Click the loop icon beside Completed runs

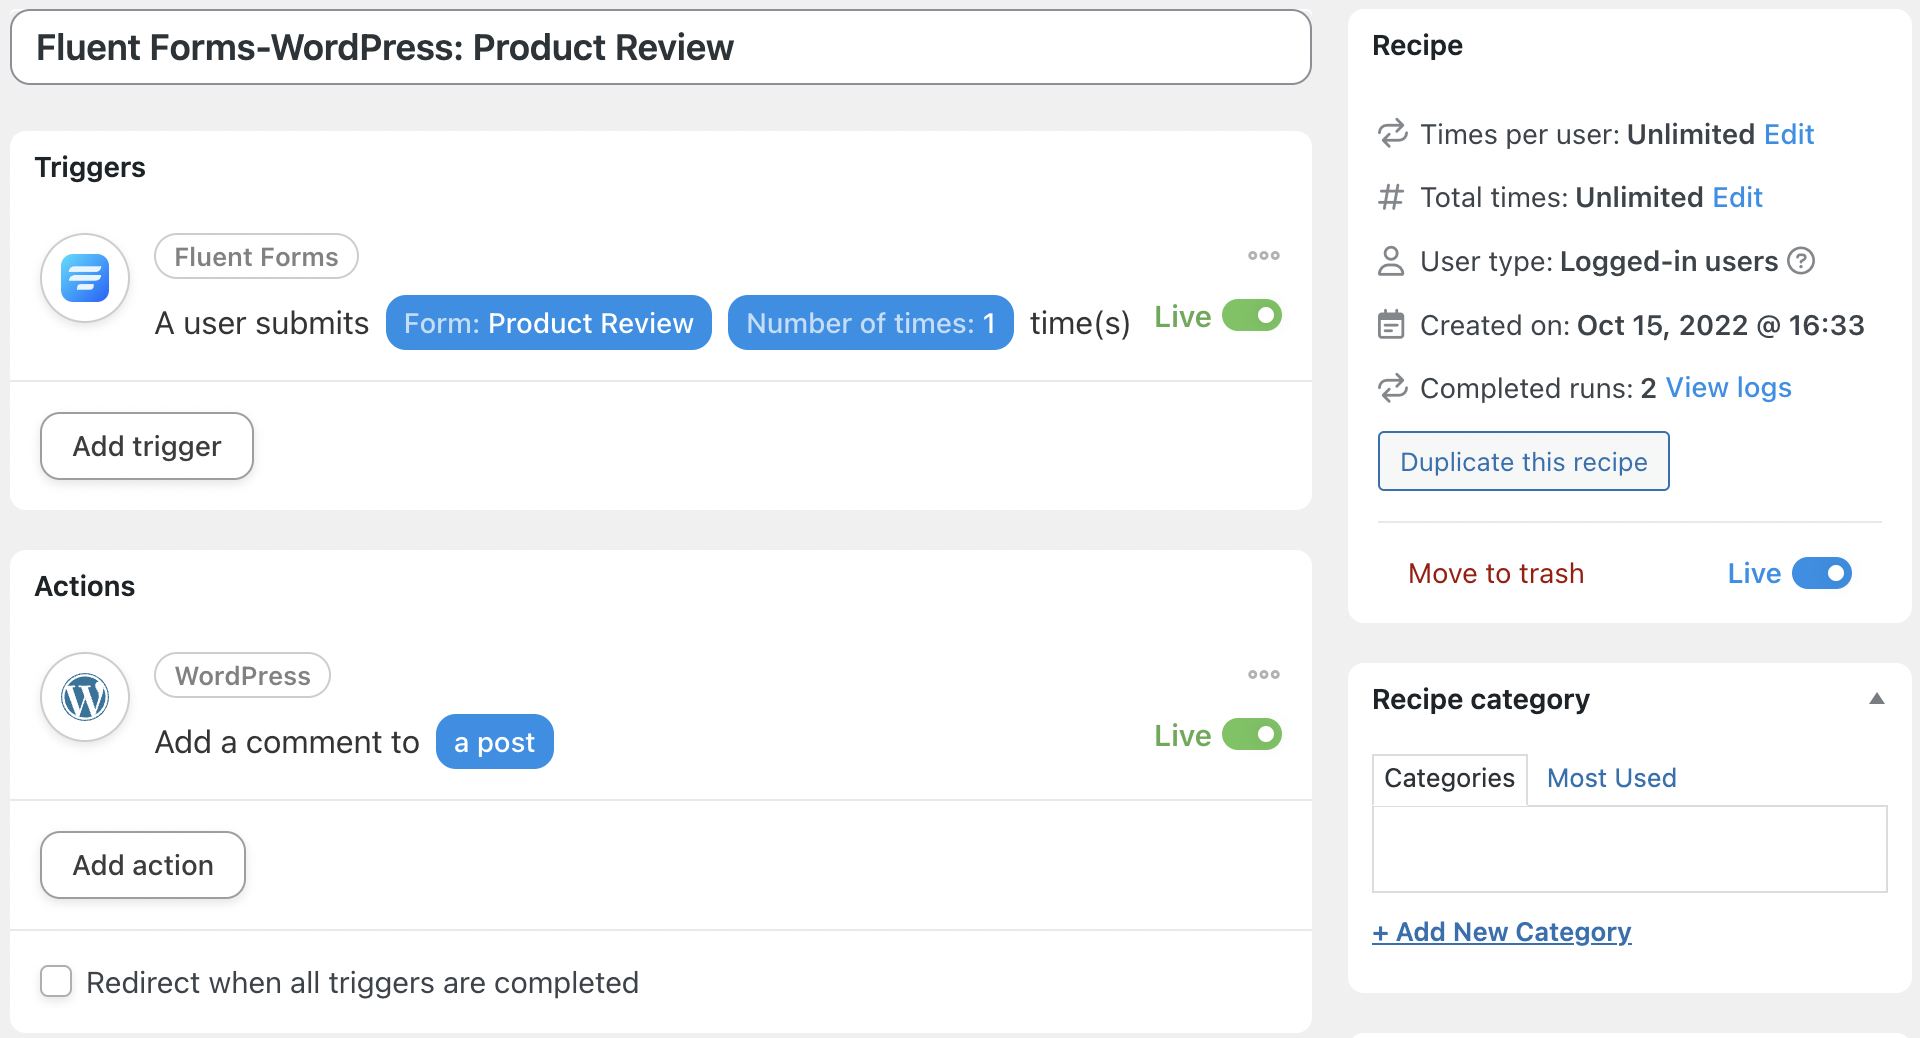pyautogui.click(x=1392, y=387)
